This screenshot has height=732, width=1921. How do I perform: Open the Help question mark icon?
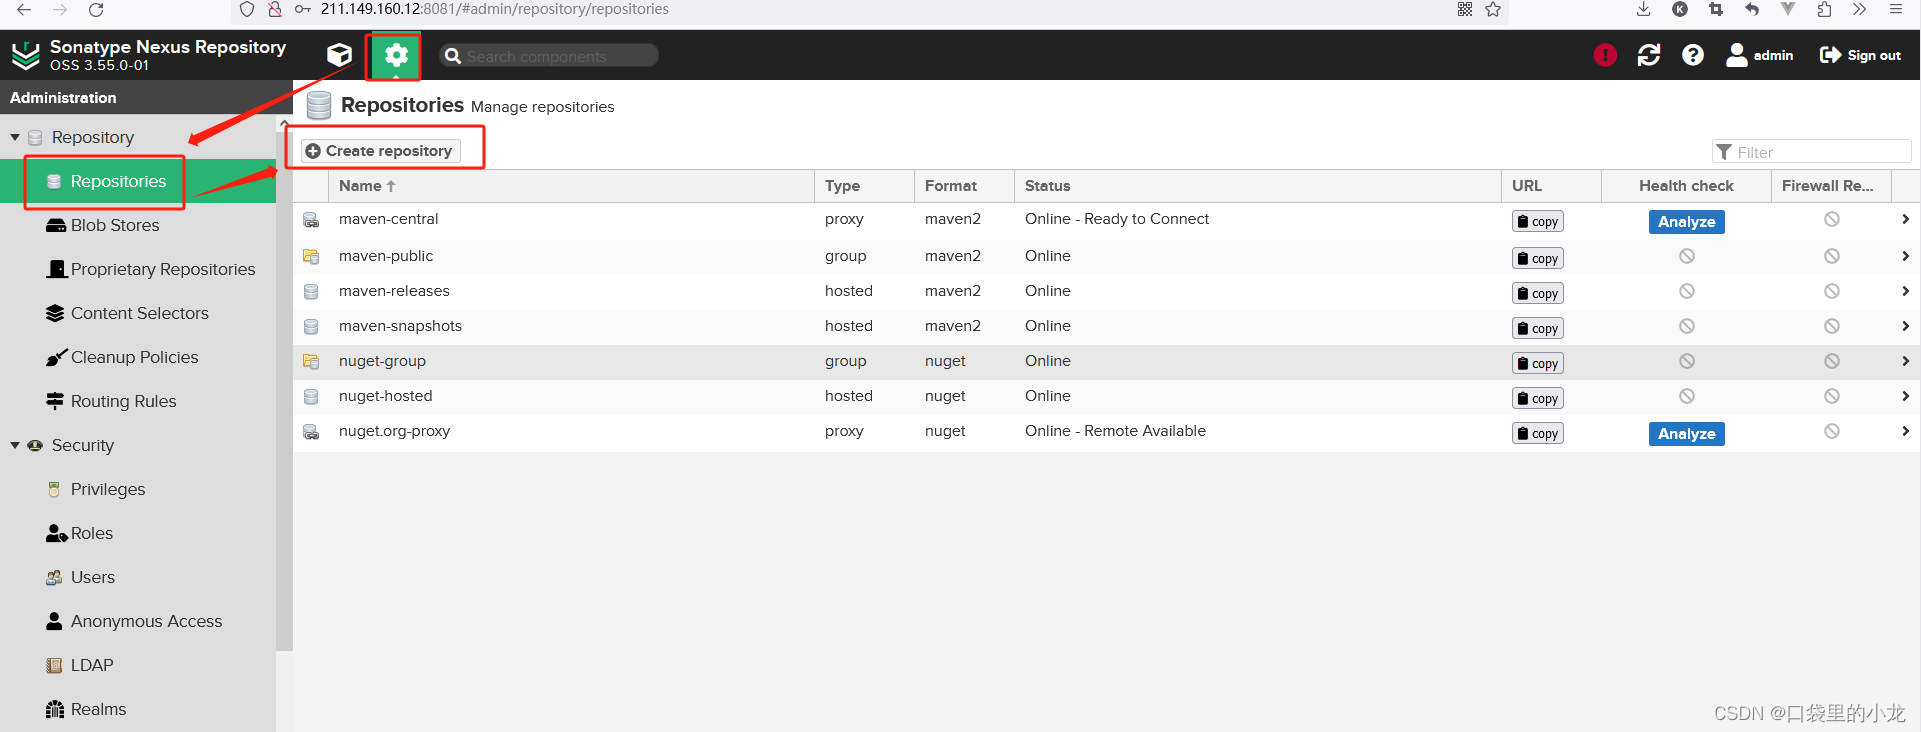(1693, 55)
